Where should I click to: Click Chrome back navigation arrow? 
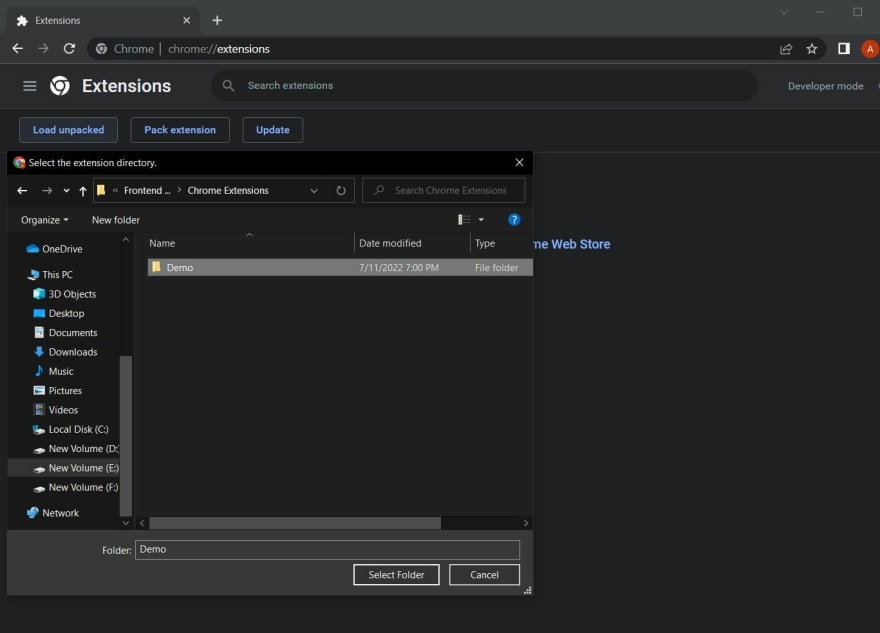[x=17, y=49]
